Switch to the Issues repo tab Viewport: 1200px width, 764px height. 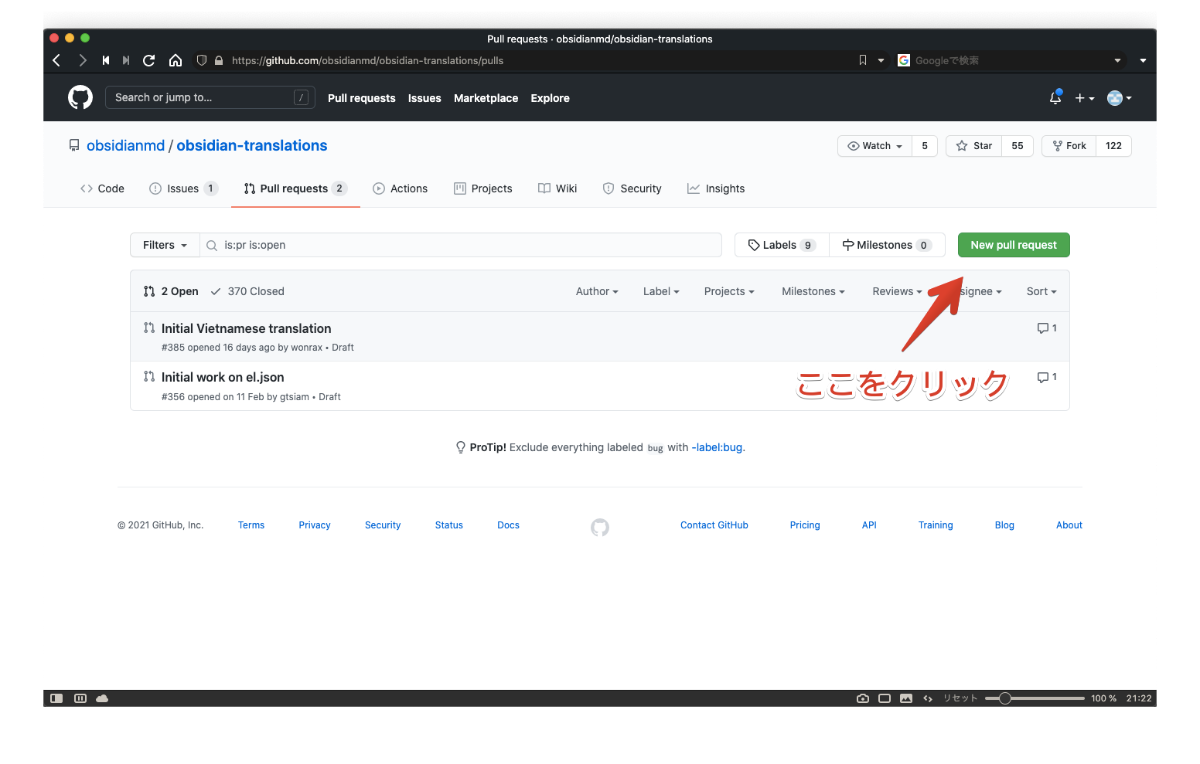pos(183,188)
